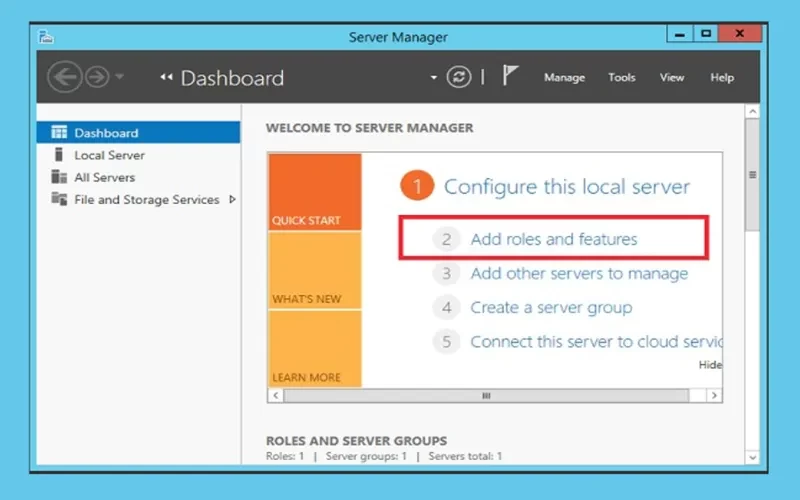
Task: Open the notifications flag
Action: pos(510,75)
